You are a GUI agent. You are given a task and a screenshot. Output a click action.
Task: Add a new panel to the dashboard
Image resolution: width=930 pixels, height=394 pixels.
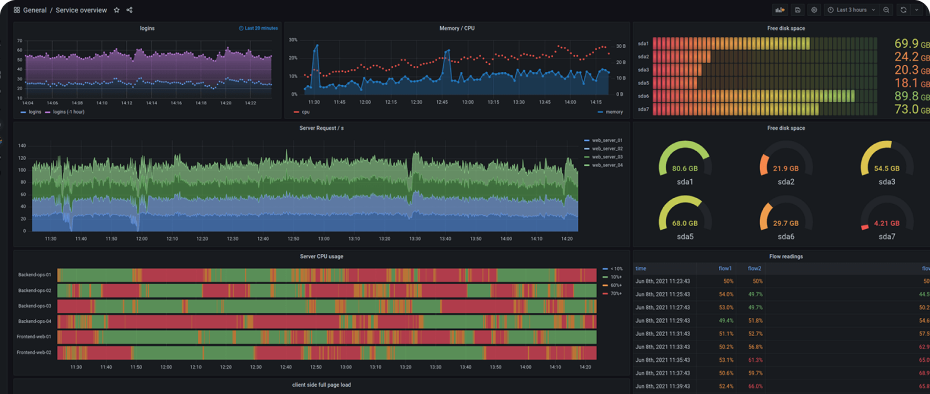tap(780, 10)
